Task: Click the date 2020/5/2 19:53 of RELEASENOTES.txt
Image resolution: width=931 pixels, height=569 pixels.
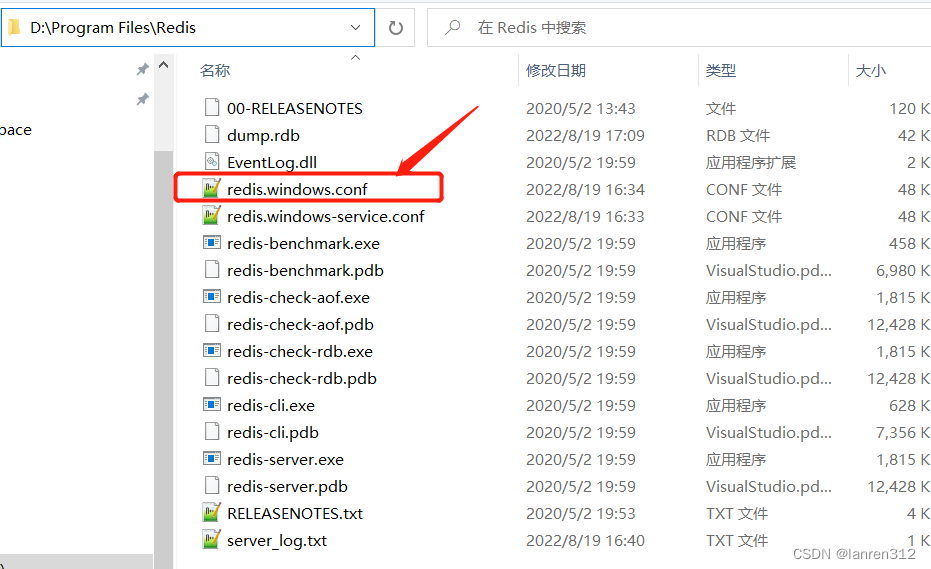Action: coord(580,514)
